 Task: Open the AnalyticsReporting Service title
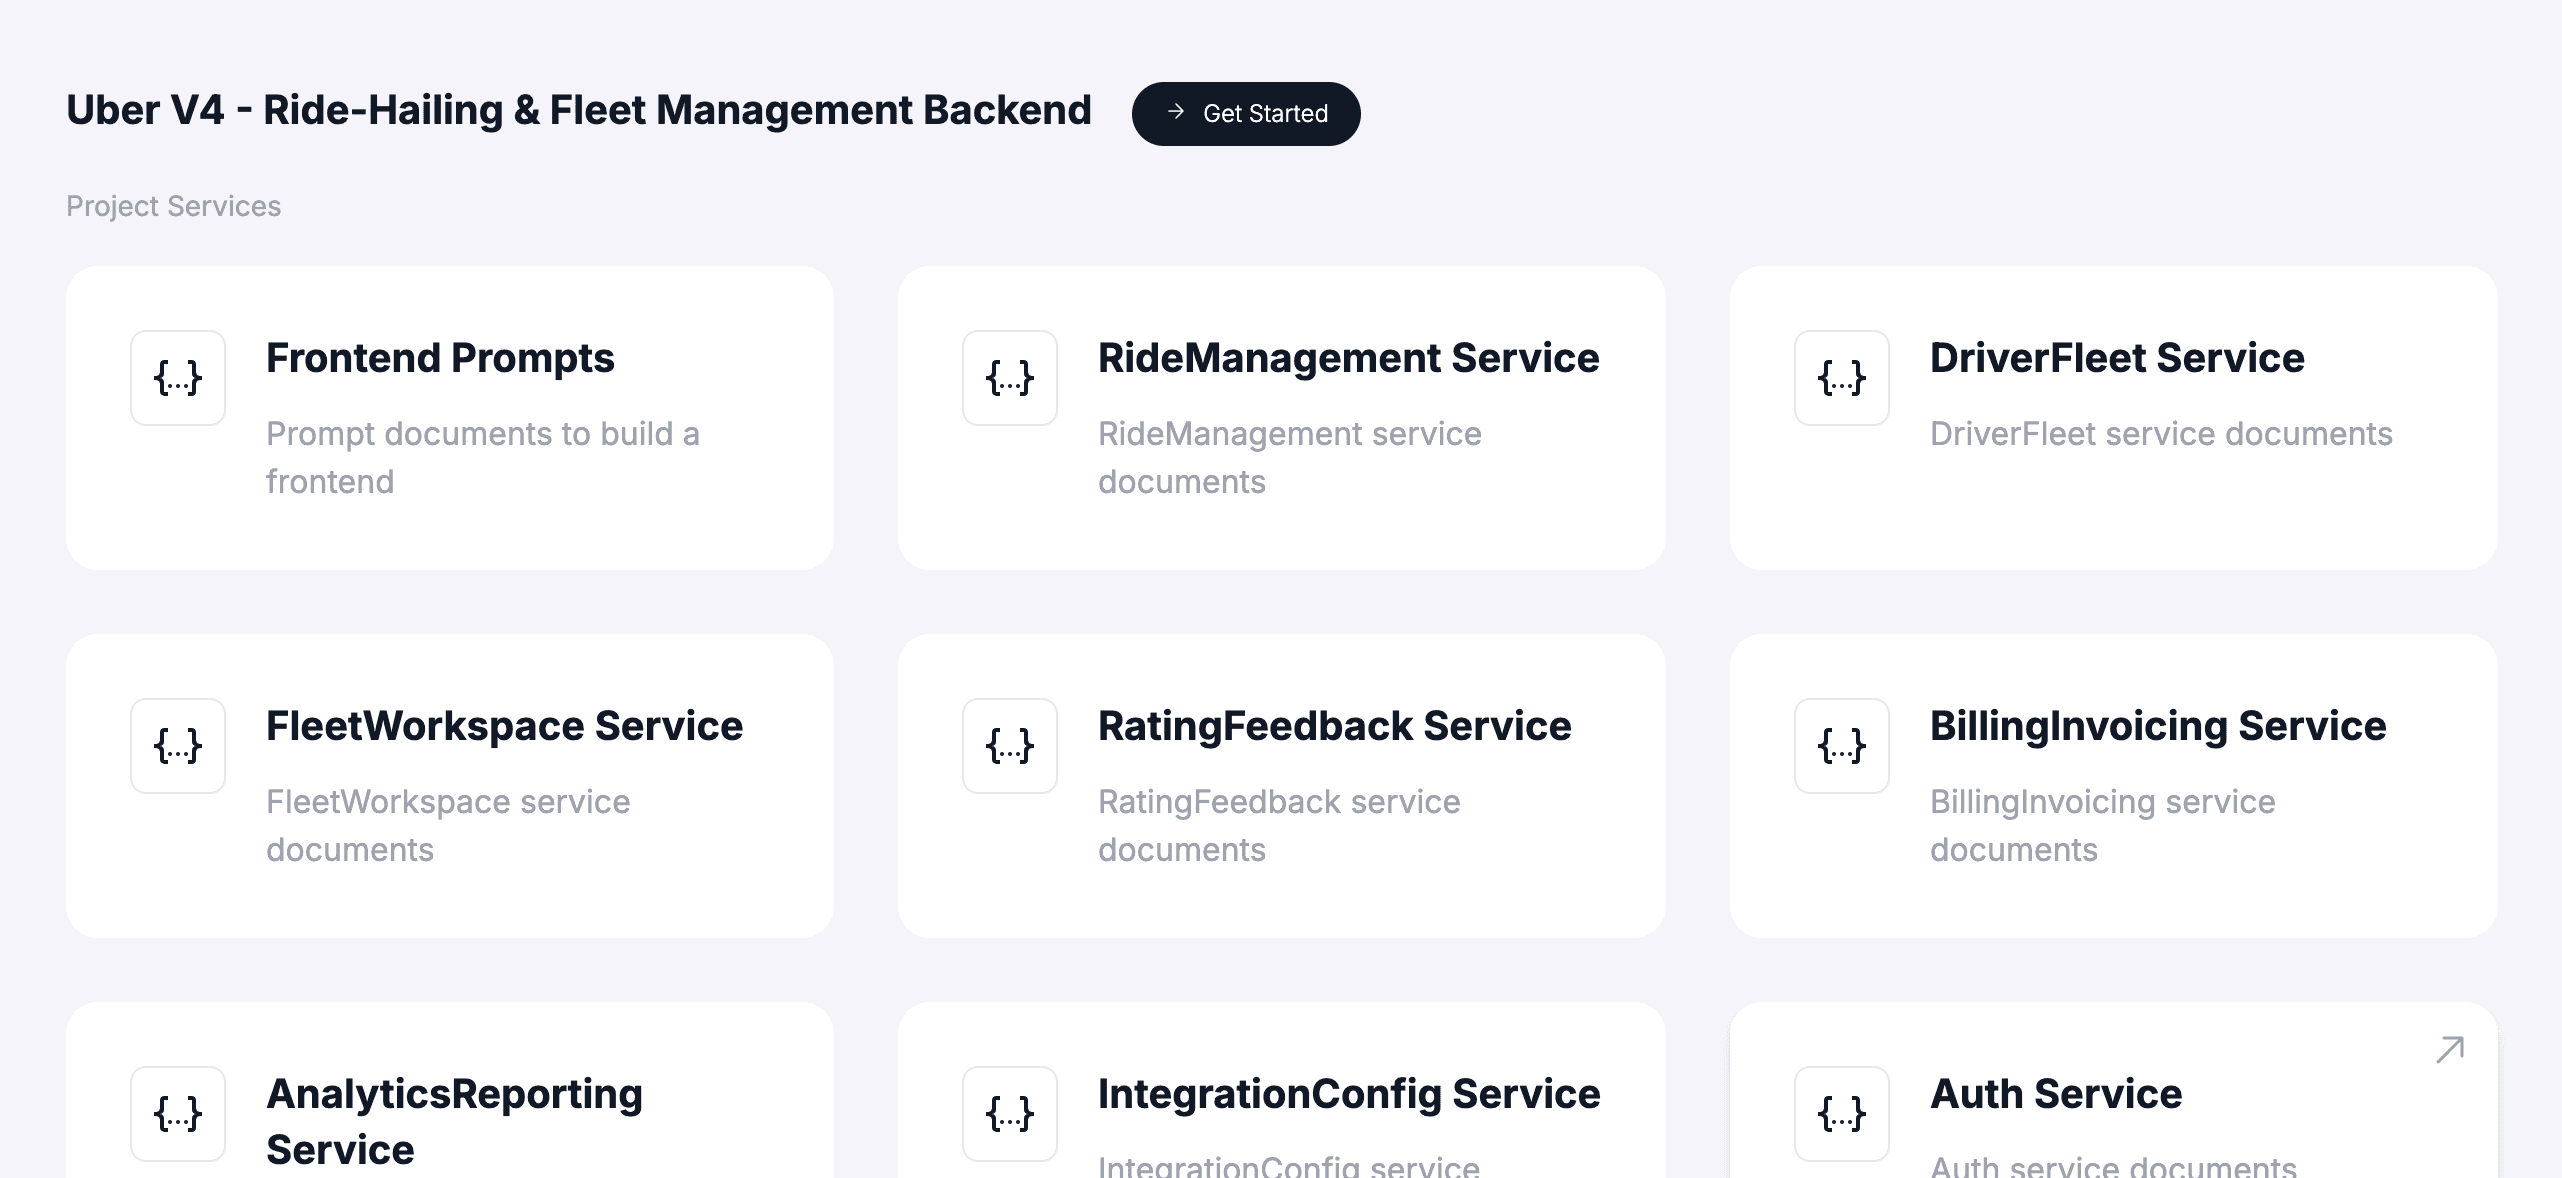pos(454,1120)
